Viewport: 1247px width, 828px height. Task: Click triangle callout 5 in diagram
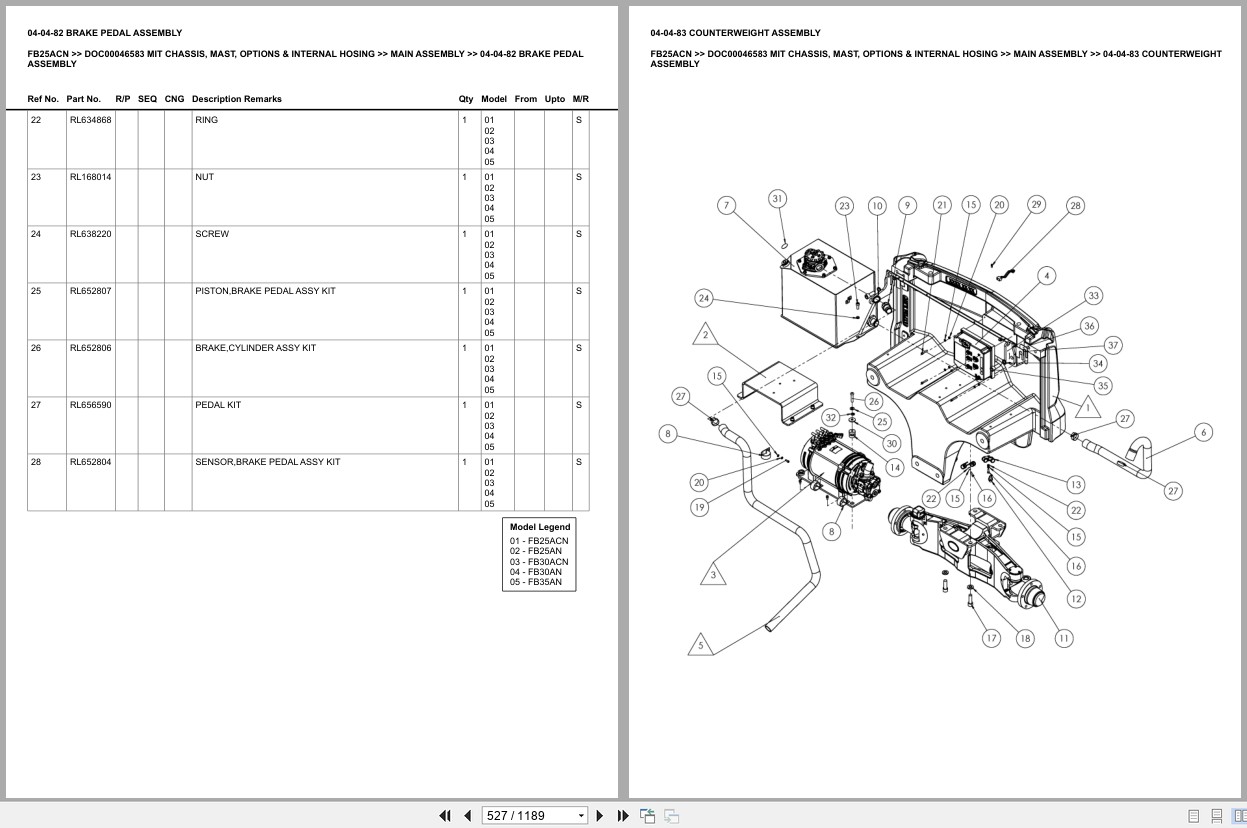pos(701,645)
